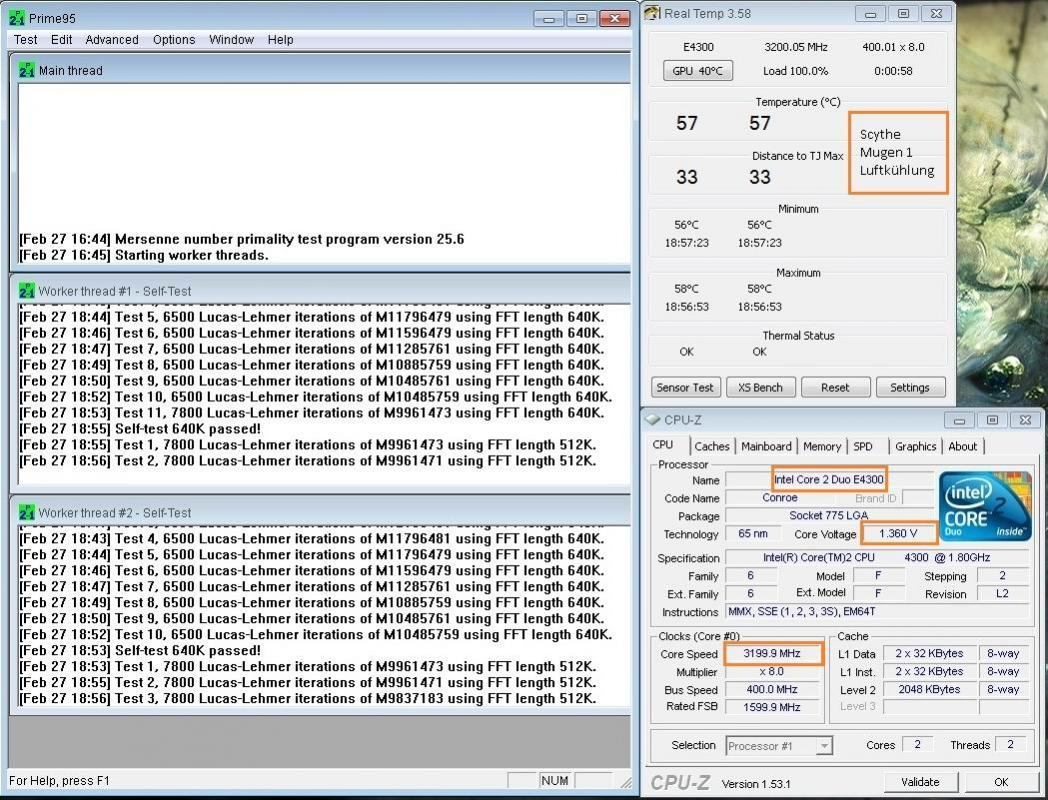Click the Intel Core 2 Duo logo
This screenshot has width=1048, height=800.
[x=985, y=506]
